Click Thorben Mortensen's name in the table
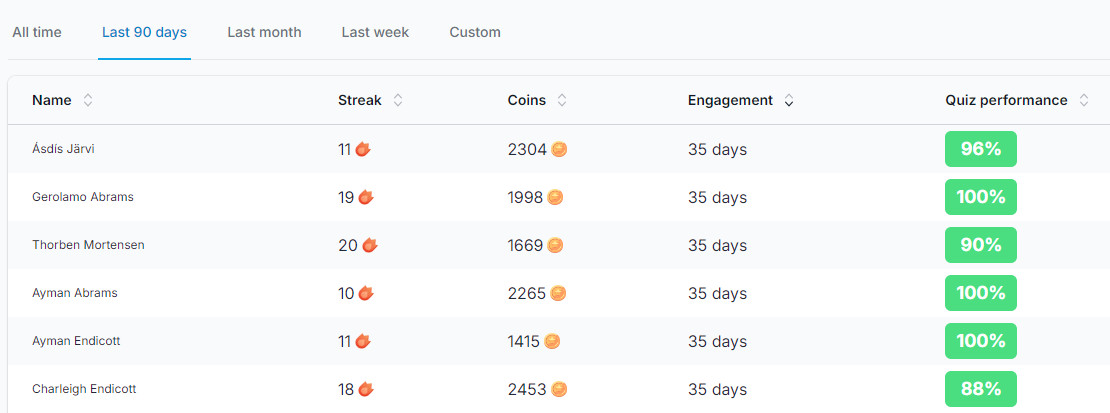 (x=88, y=245)
